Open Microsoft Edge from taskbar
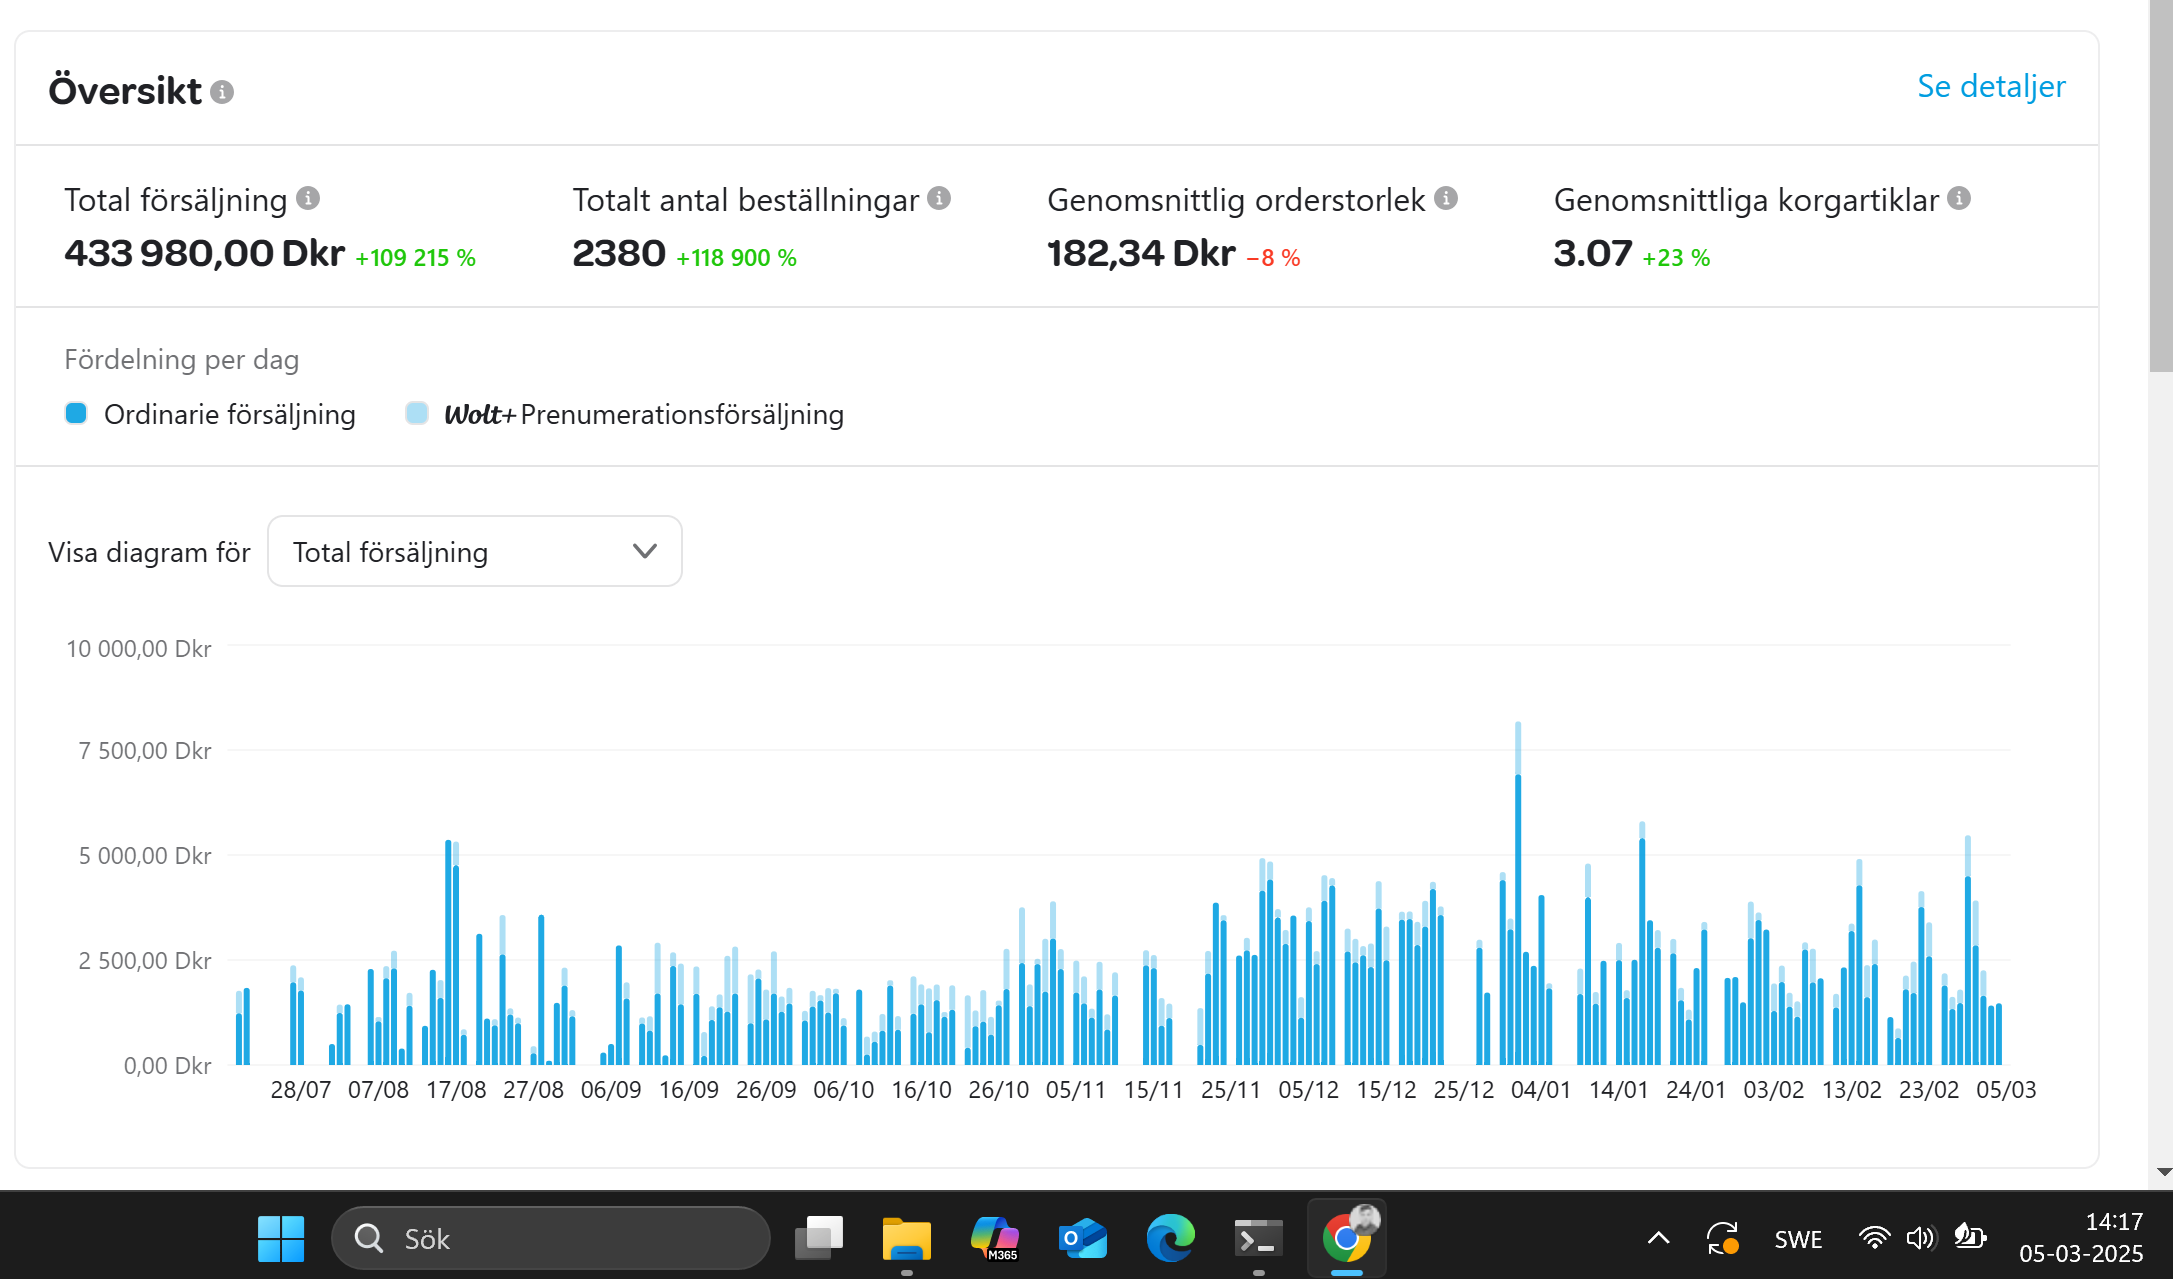The height and width of the screenshot is (1279, 2173). 1170,1238
